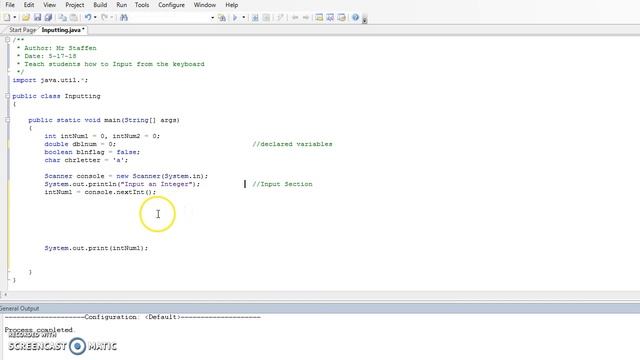The width and height of the screenshot is (640, 360).
Task: Click the "char chrletter = 'a';" line
Action: tap(86, 160)
